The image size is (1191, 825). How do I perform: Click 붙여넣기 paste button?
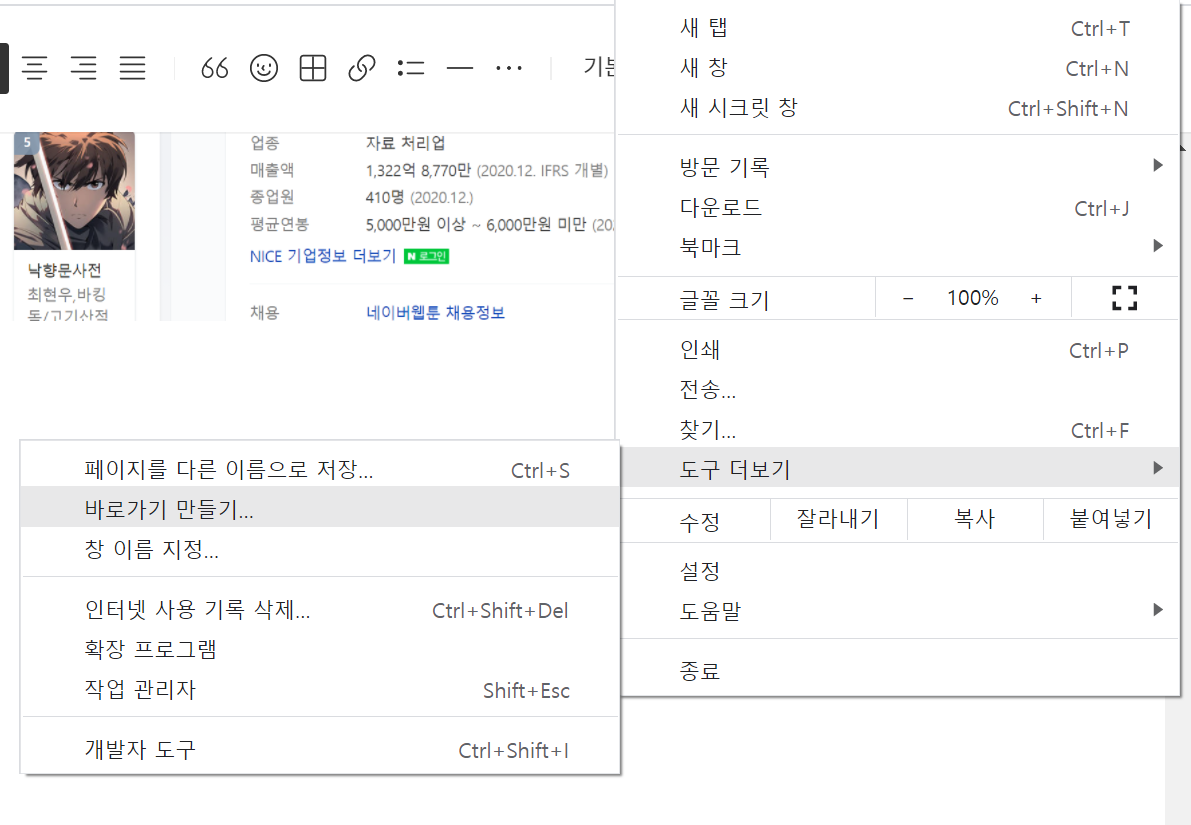[1110, 520]
